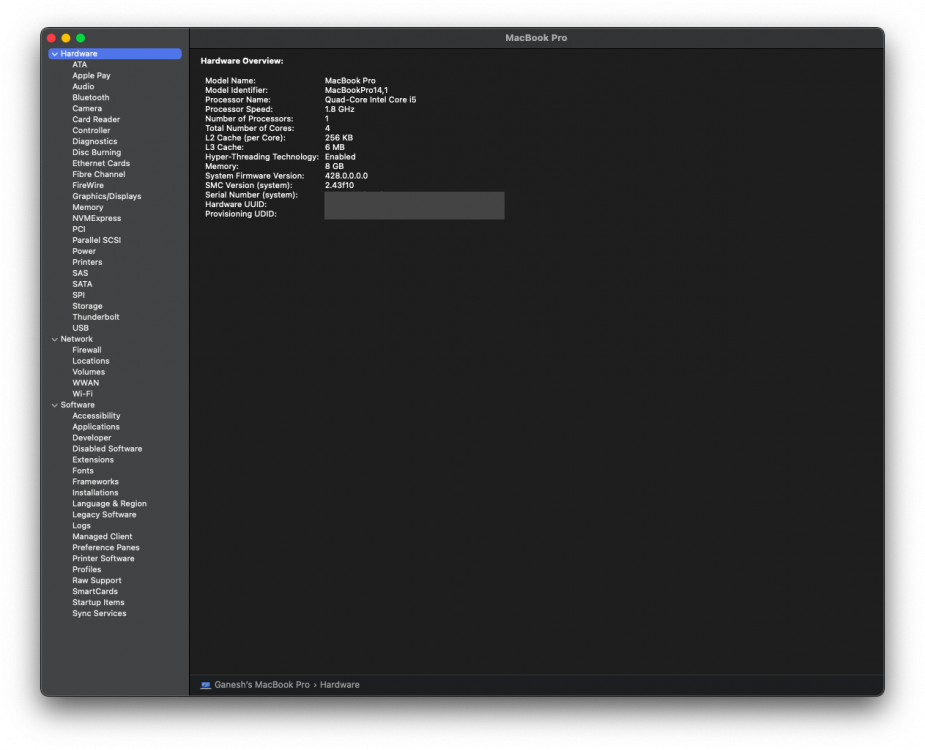Open the Frameworks section
The width and height of the screenshot is (925, 750).
96,482
